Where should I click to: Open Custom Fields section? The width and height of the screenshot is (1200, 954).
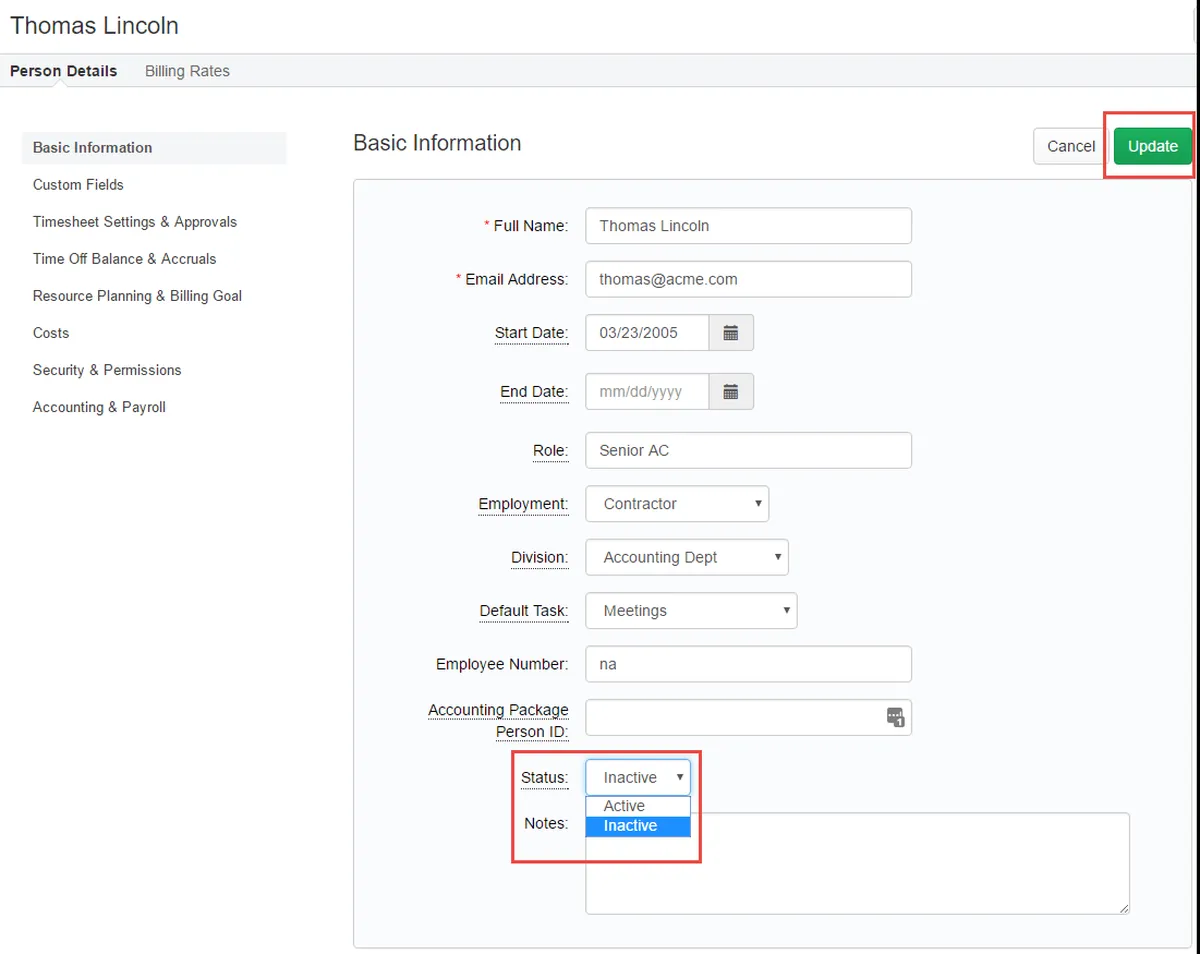[x=78, y=185]
